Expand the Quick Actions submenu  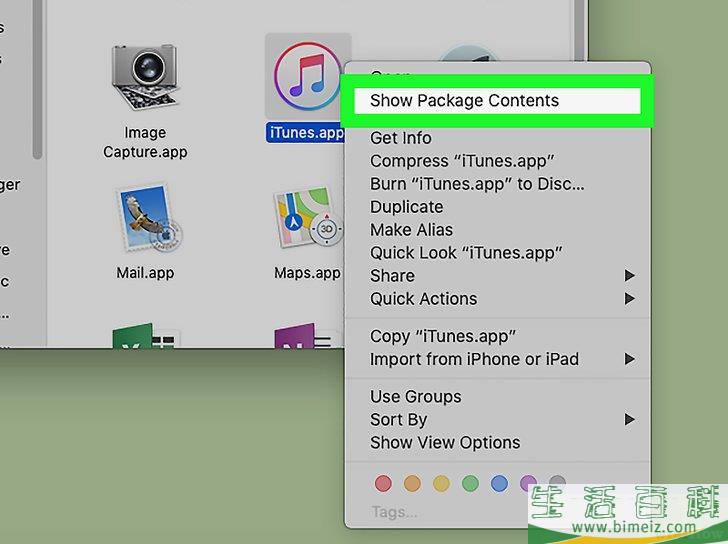pos(497,298)
